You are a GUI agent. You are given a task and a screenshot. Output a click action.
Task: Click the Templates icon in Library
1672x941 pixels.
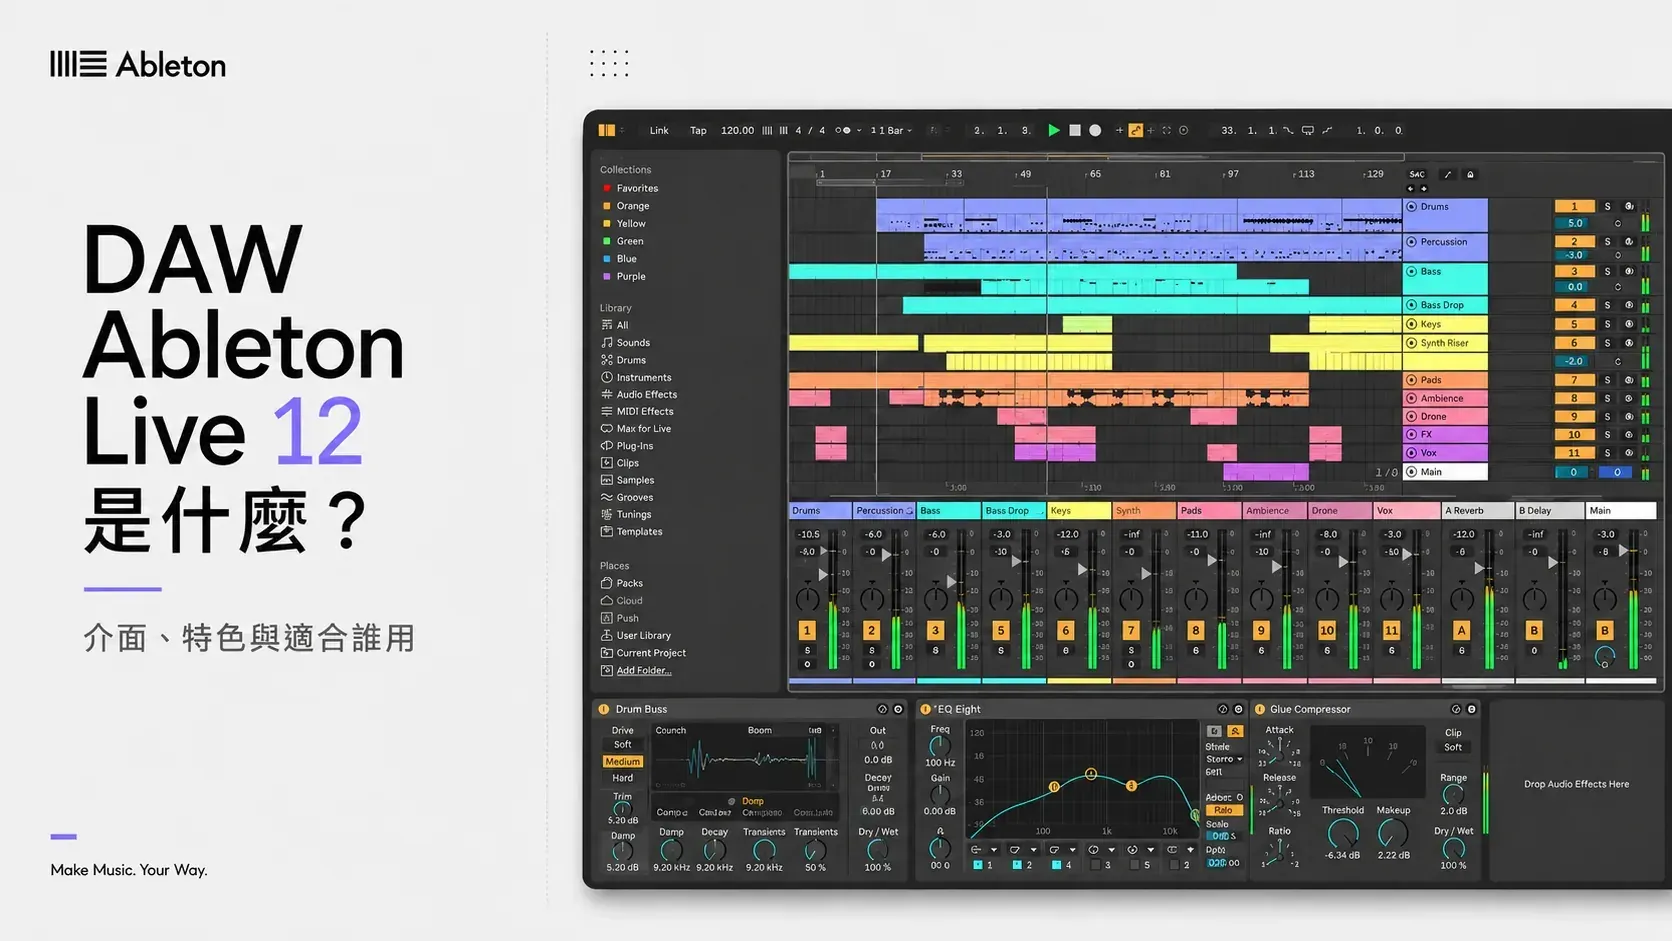(x=606, y=531)
